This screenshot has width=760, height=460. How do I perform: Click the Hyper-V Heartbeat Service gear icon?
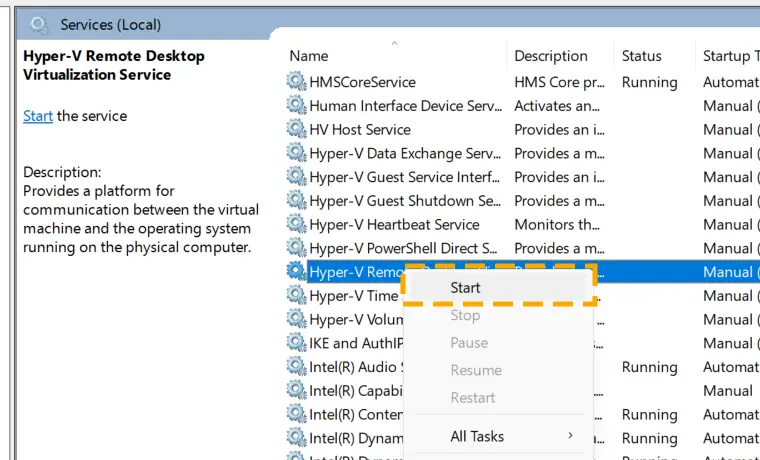296,223
